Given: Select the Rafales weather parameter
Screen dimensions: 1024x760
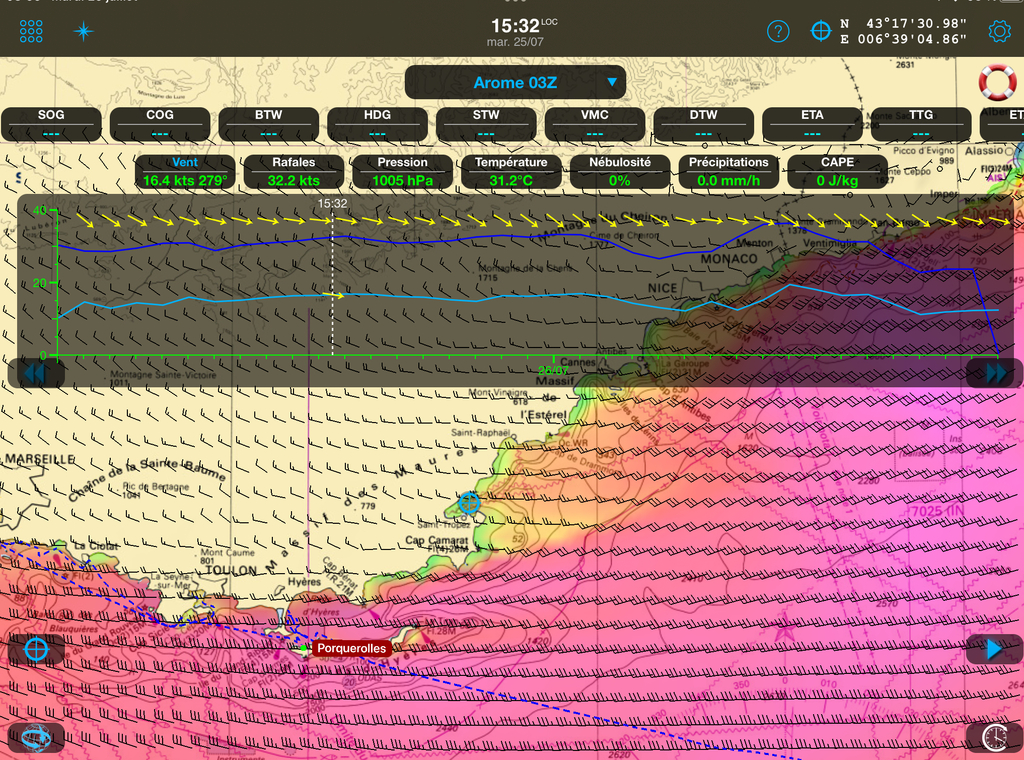Looking at the screenshot, I should 294,172.
